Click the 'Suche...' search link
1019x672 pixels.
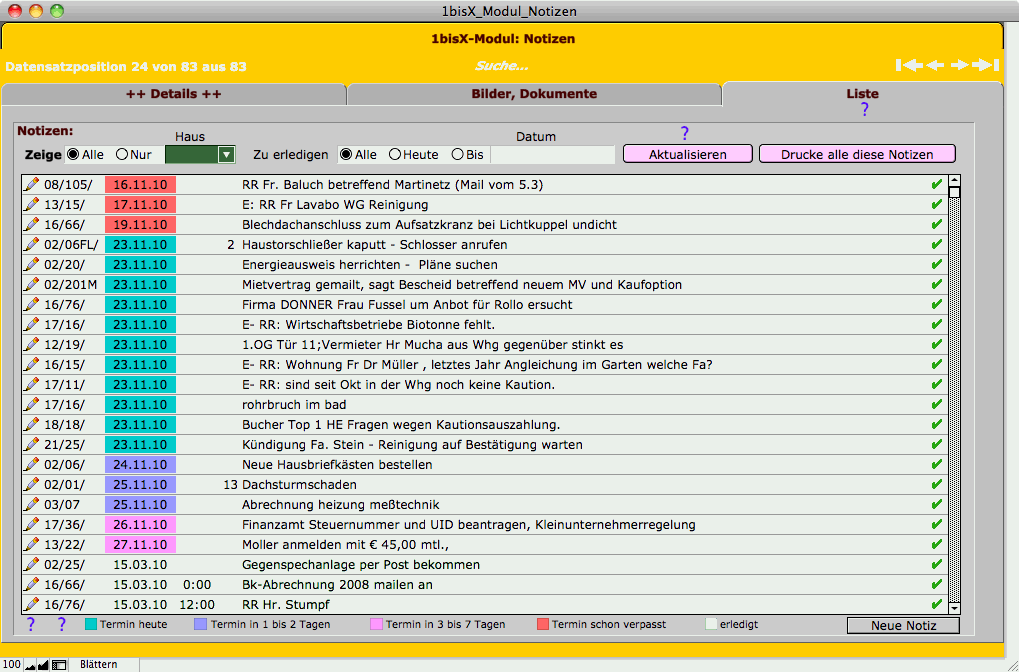pos(501,66)
